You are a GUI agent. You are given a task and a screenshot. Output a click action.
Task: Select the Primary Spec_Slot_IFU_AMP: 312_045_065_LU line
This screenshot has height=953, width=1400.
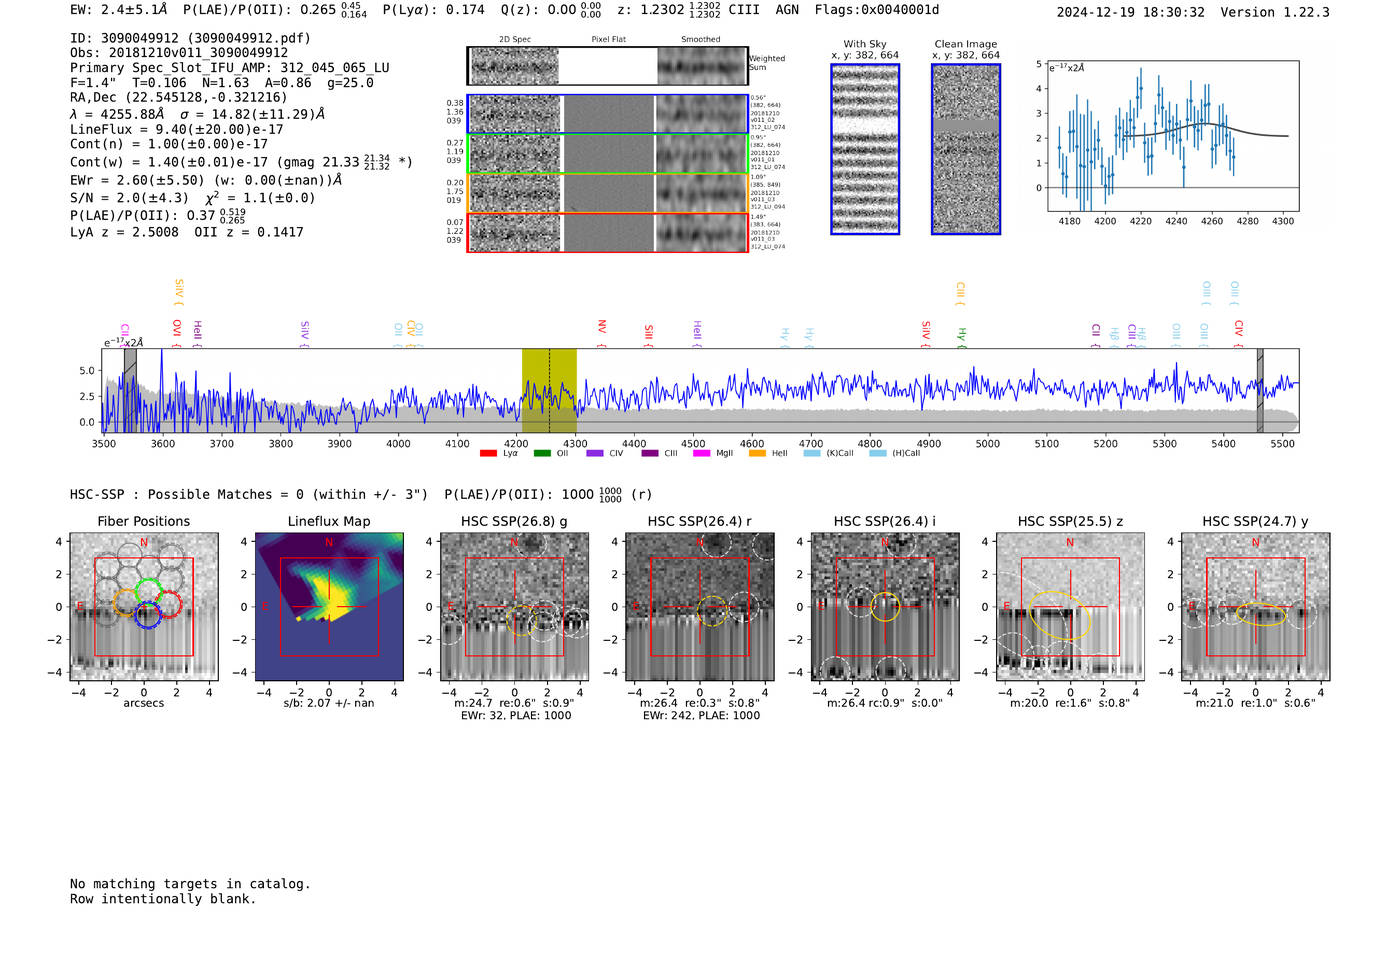[x=230, y=68]
